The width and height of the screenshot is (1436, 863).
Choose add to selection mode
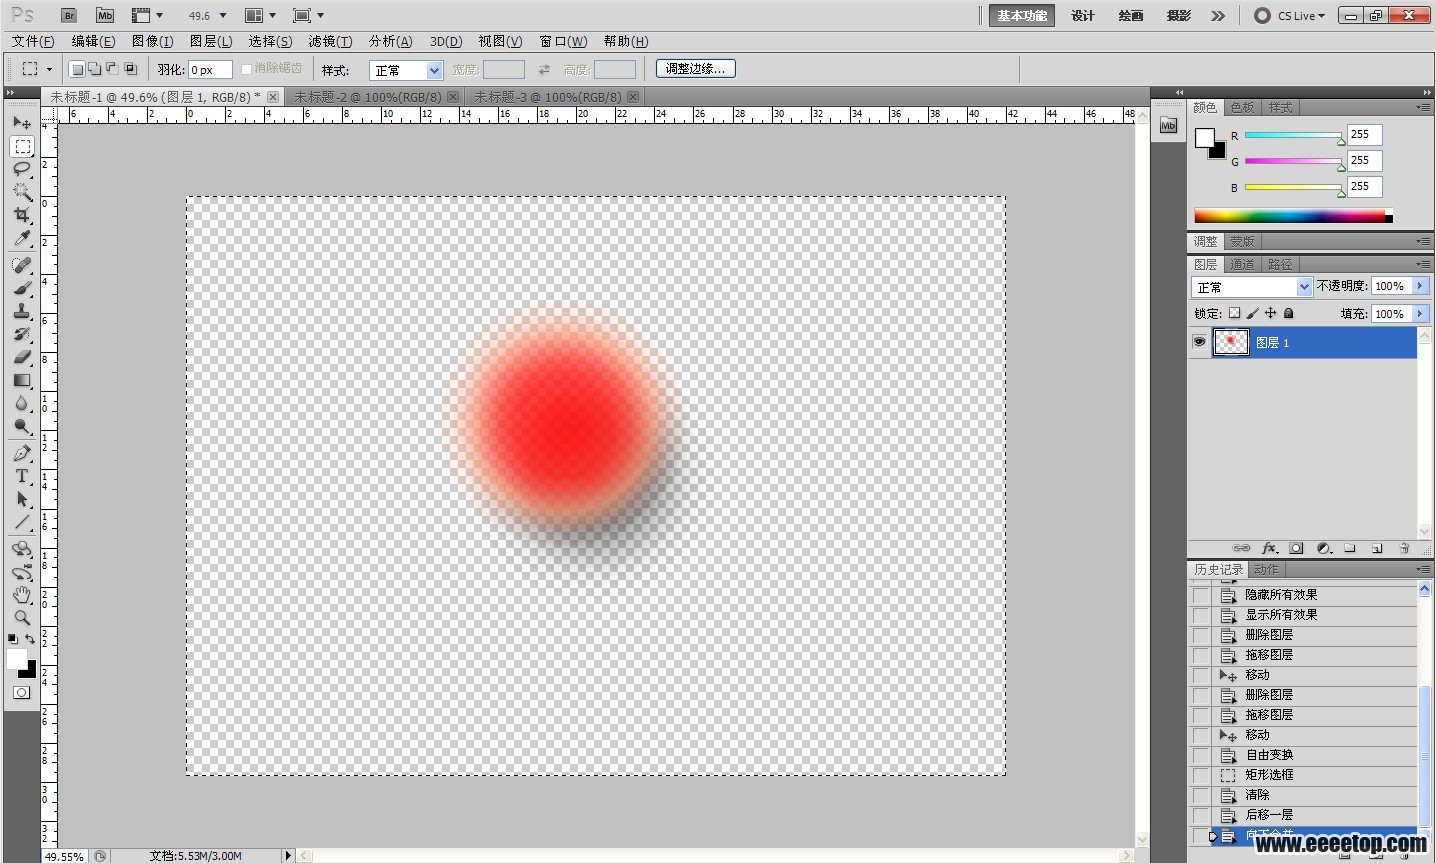coord(94,69)
